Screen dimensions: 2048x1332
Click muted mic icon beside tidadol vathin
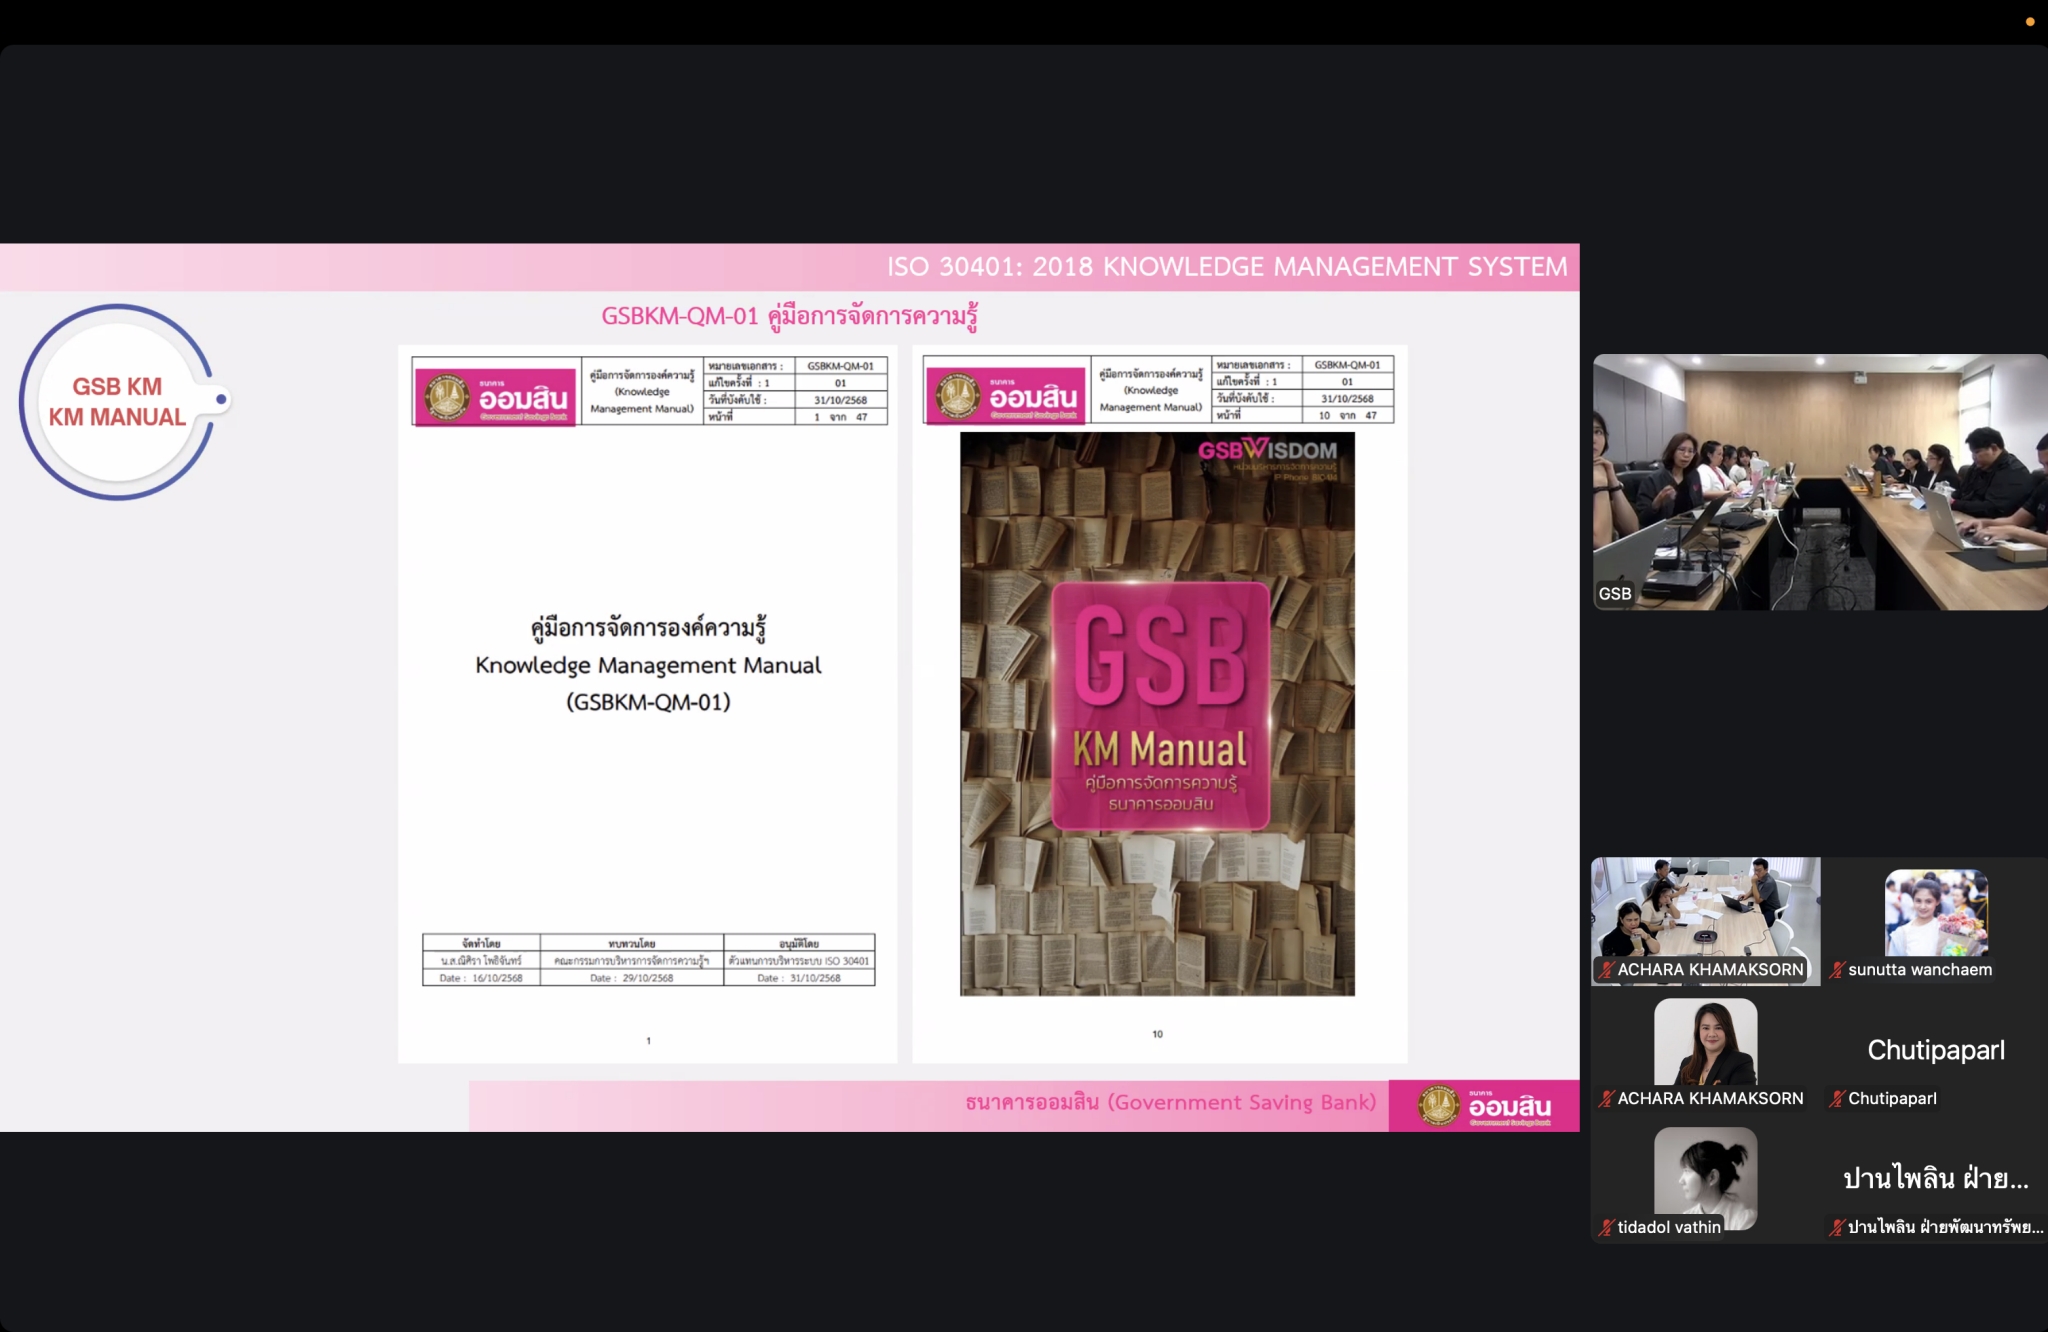(1606, 1227)
